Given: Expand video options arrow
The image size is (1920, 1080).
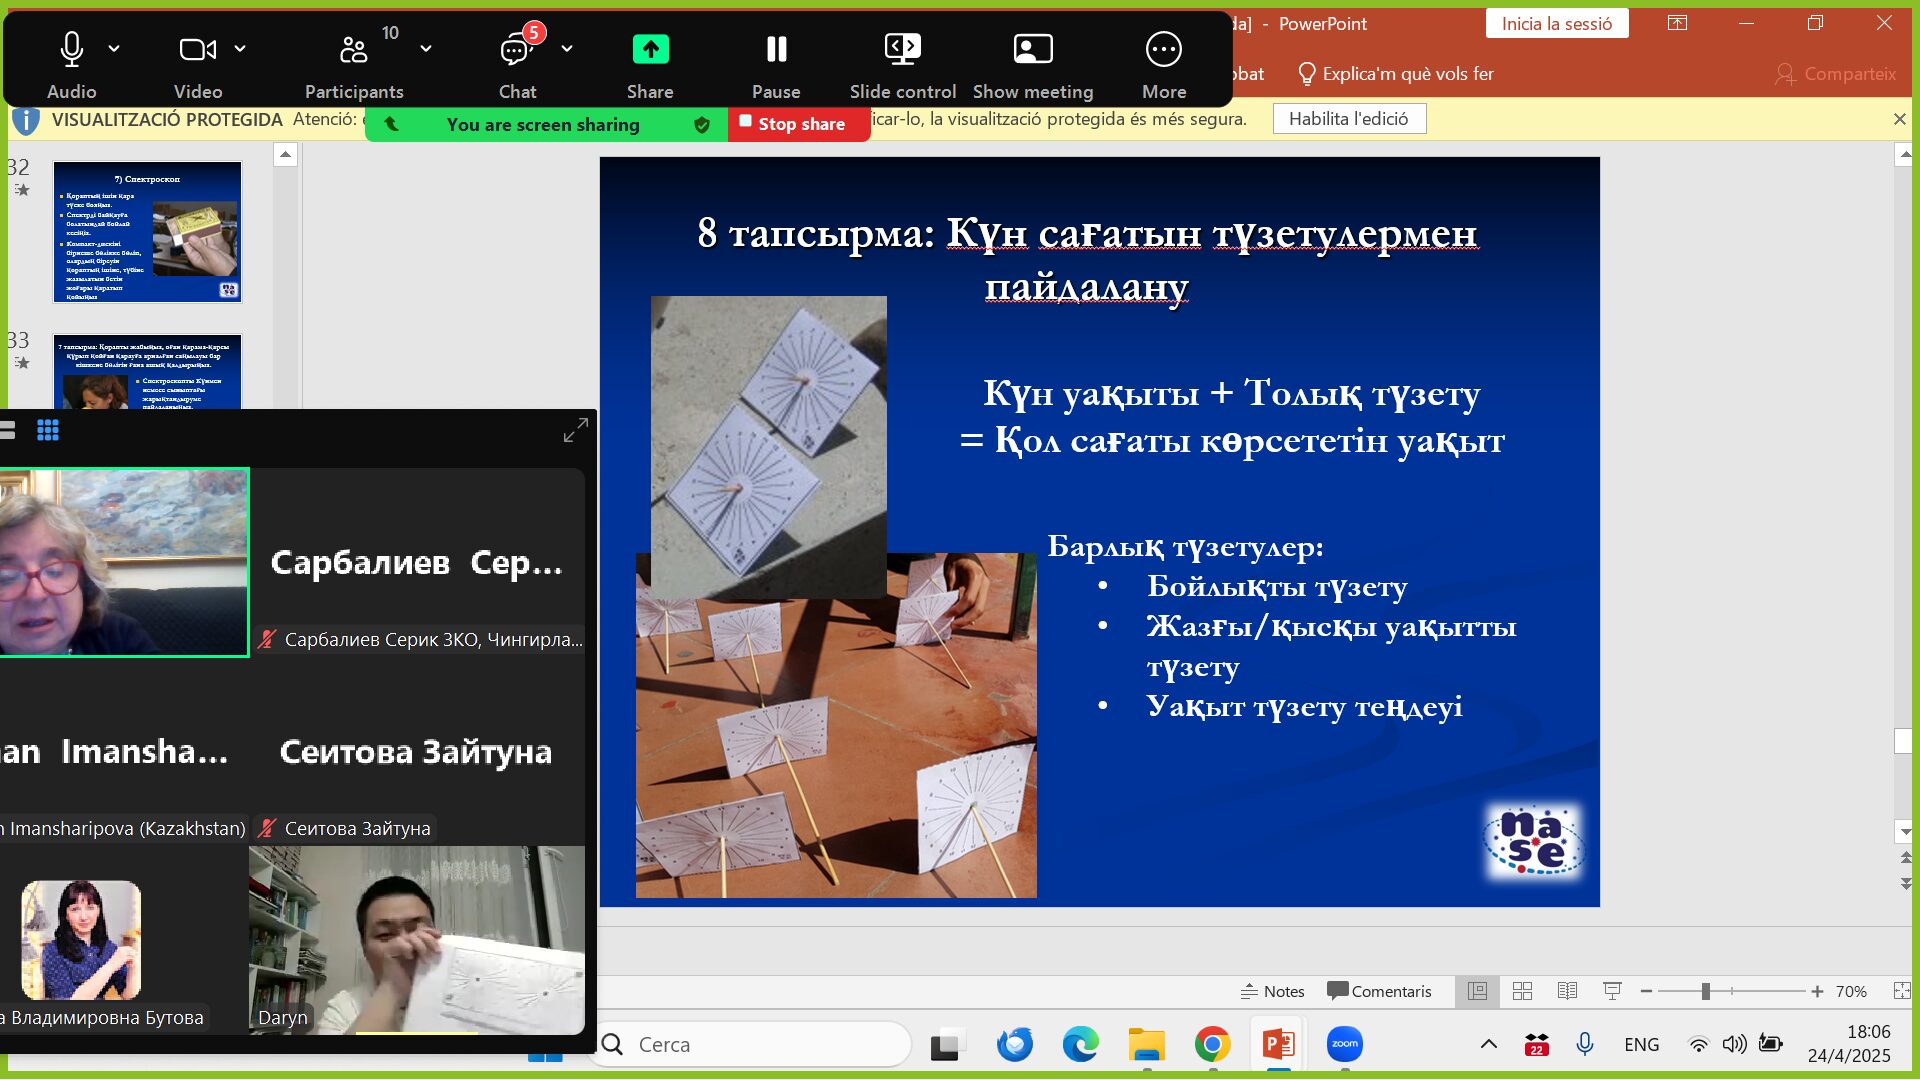Looking at the screenshot, I should [240, 48].
